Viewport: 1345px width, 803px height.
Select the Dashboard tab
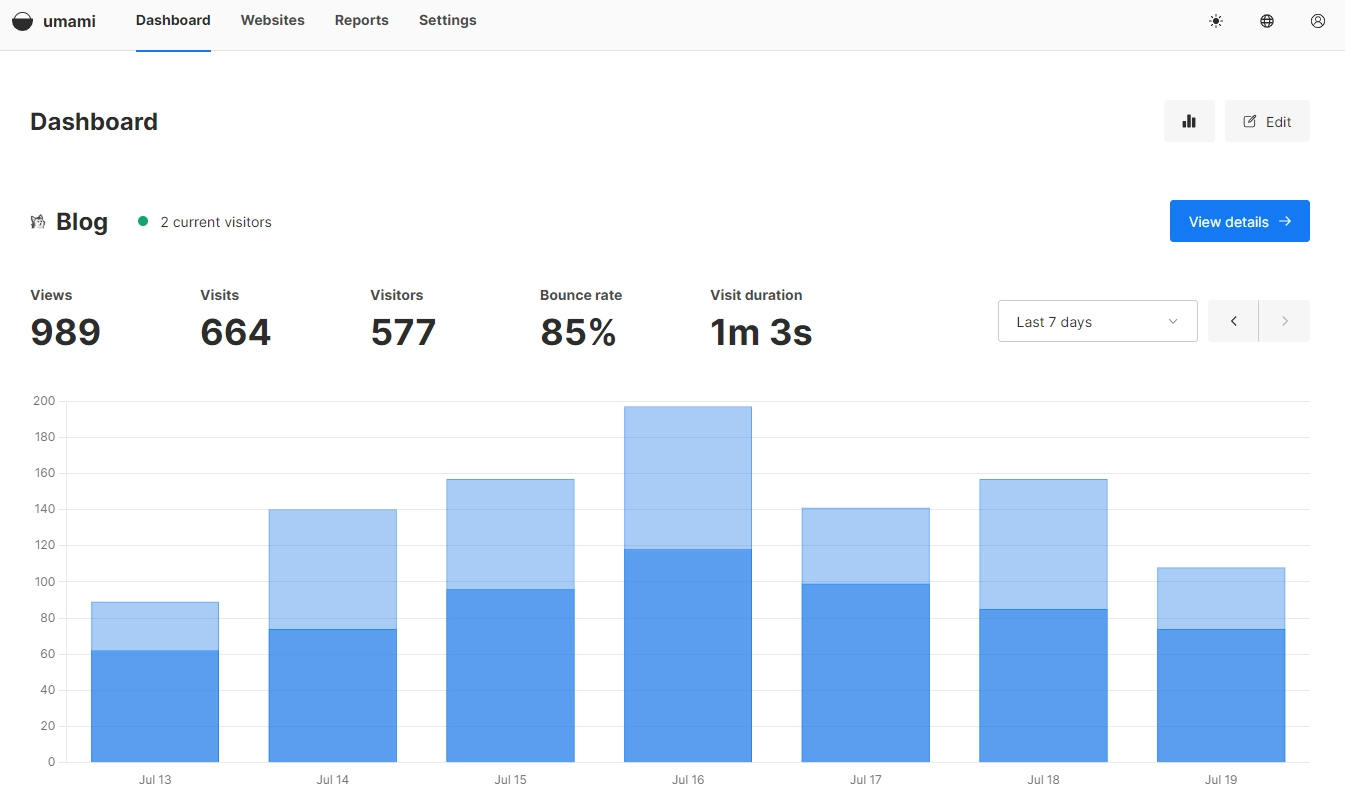(173, 20)
